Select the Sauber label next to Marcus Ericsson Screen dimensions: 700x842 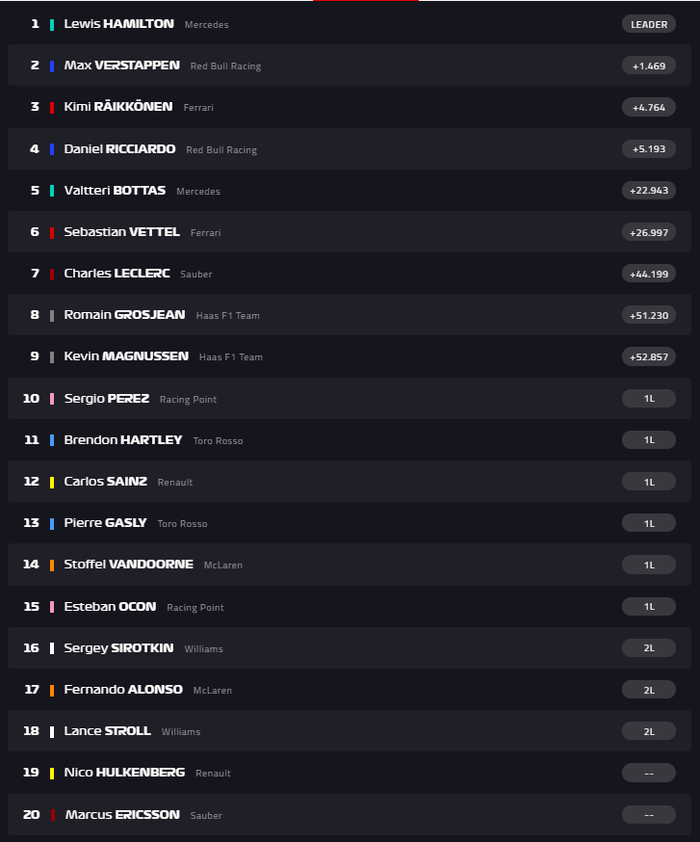(x=206, y=815)
